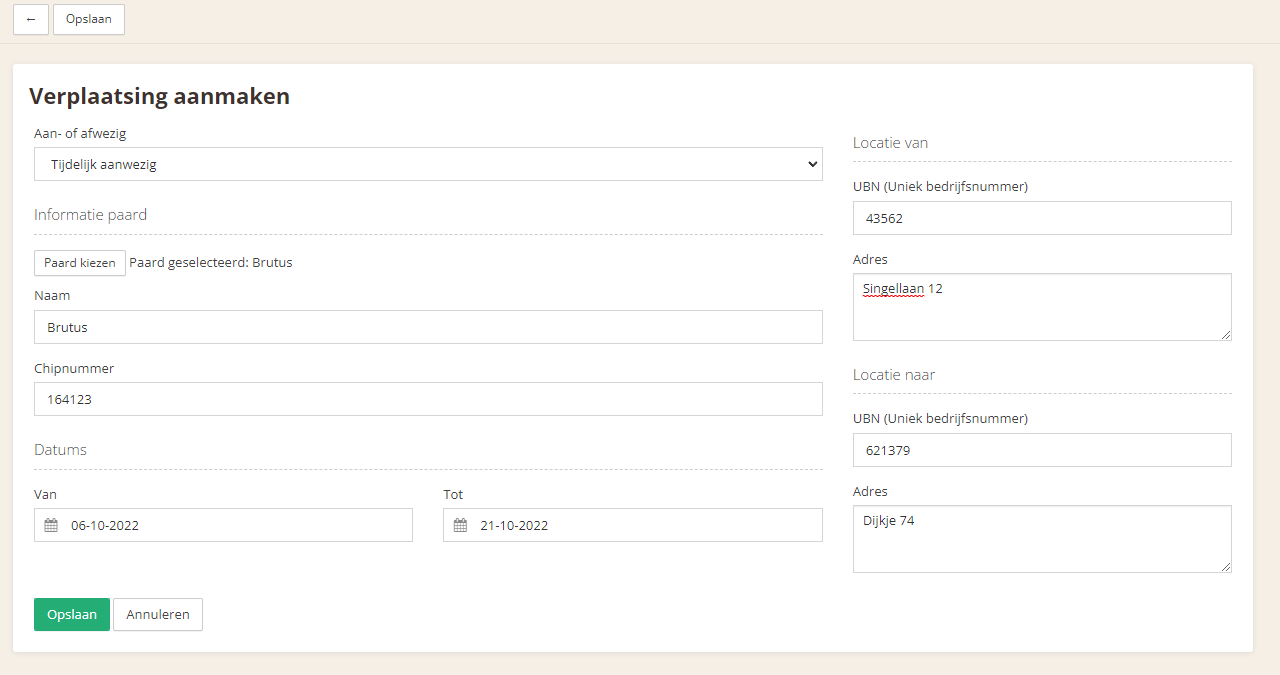1280x675 pixels.
Task: Click the calendar icon in the Tot field
Action: pos(460,525)
